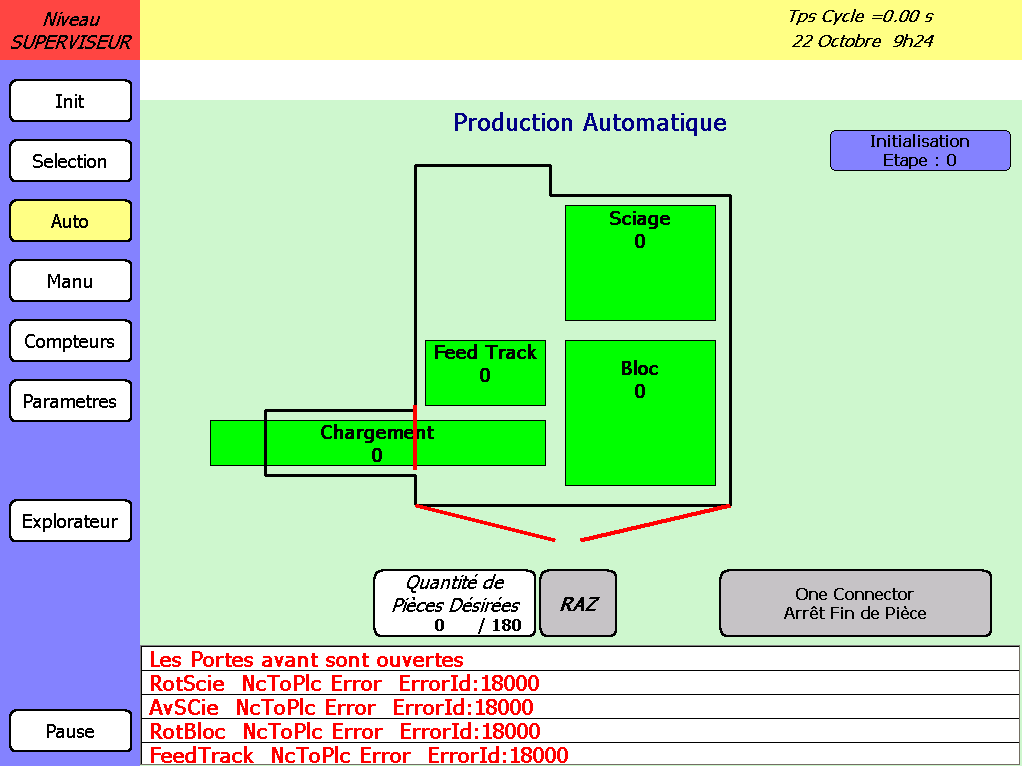Launch the Explorateur button
This screenshot has height=766, width=1022.
click(x=70, y=521)
